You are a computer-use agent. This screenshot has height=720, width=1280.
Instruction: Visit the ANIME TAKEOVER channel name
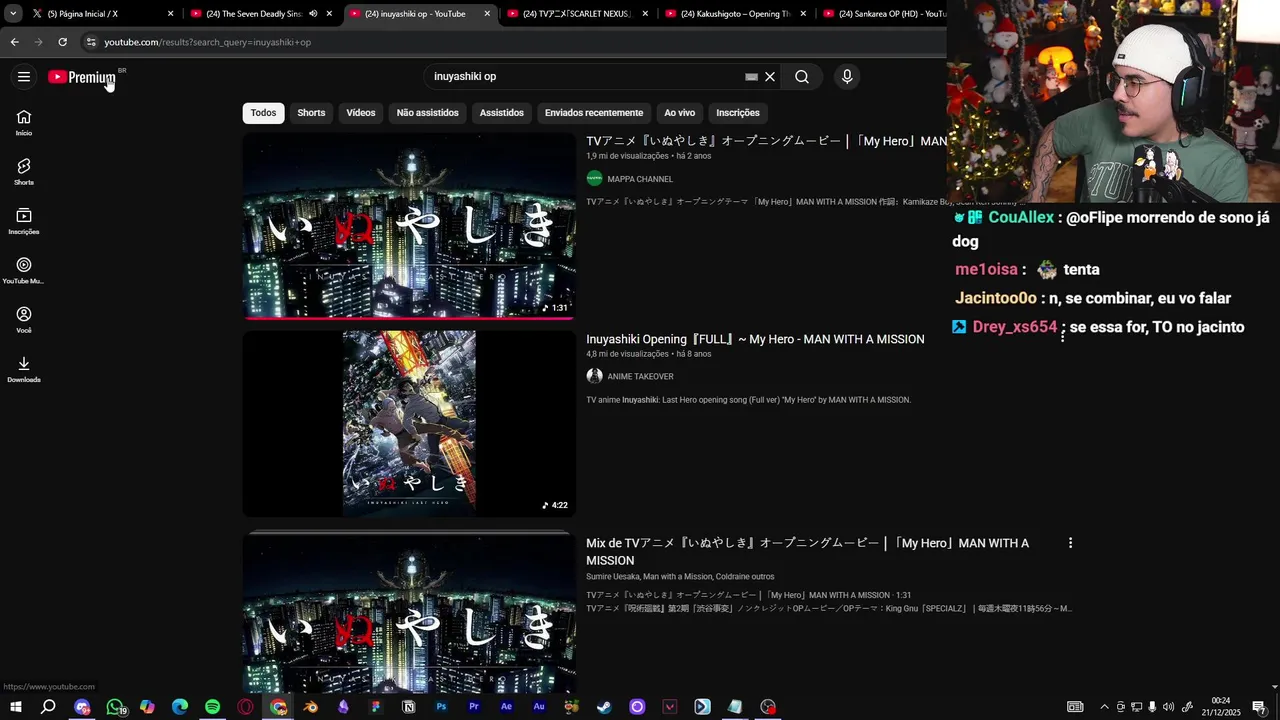click(640, 376)
